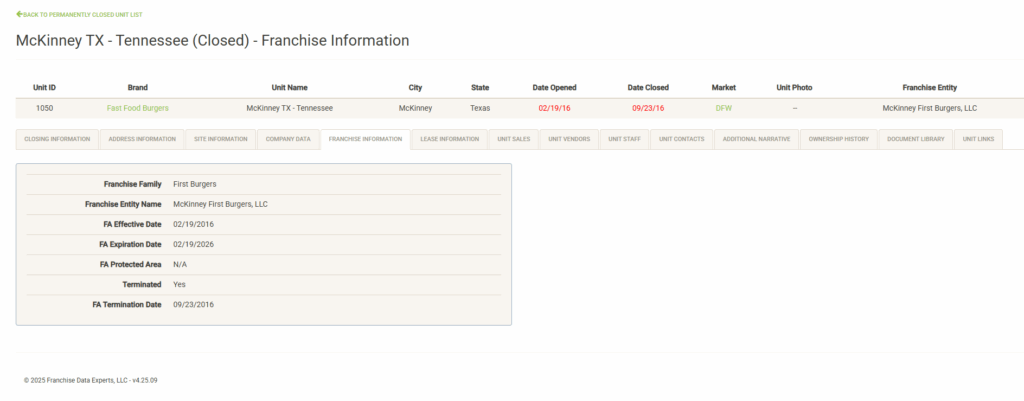The width and height of the screenshot is (1024, 401).
Task: Switch to the Unit Sales tab
Action: (514, 139)
